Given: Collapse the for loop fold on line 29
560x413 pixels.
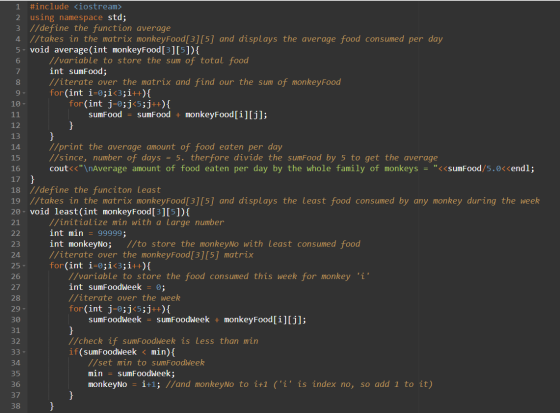Looking at the screenshot, I should (x=24, y=309).
